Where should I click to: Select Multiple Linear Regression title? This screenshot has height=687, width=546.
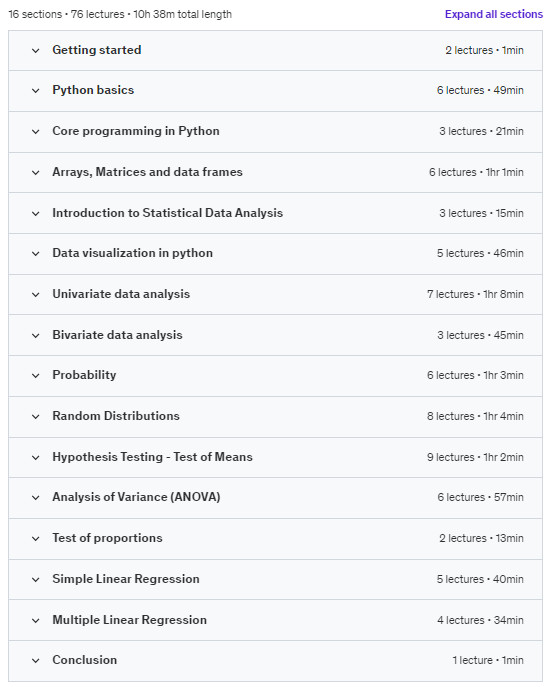[x=129, y=620]
